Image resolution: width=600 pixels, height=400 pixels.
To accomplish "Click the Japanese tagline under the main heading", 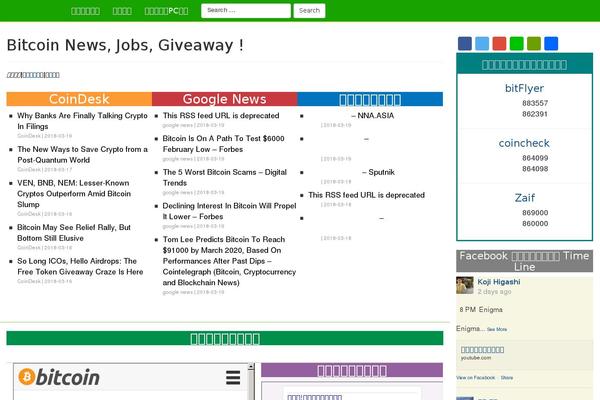I will point(33,75).
